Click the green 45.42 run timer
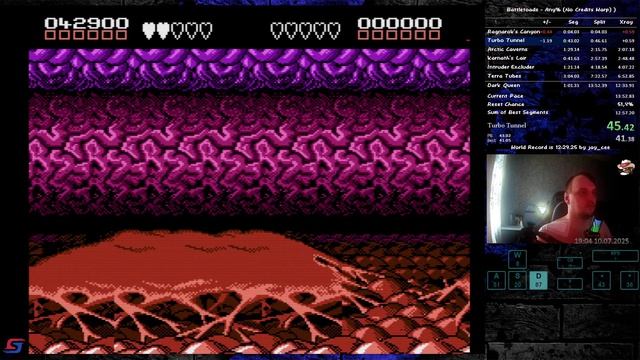Screen dimensions: 640x360 click(x=620, y=126)
